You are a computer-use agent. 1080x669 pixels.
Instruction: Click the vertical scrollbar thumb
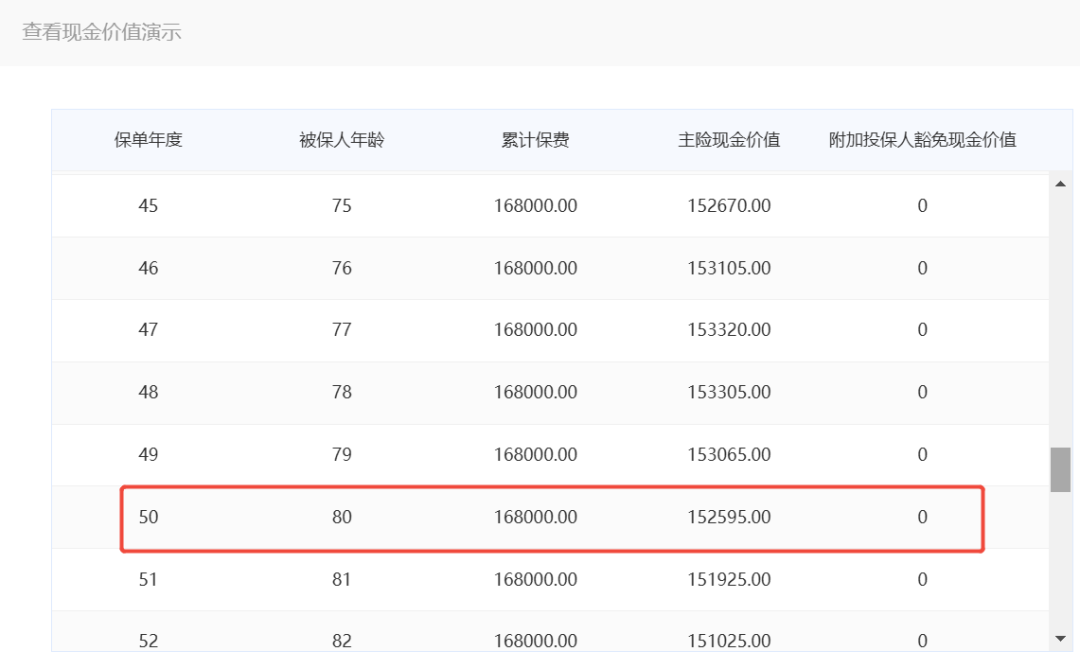pos(1060,469)
